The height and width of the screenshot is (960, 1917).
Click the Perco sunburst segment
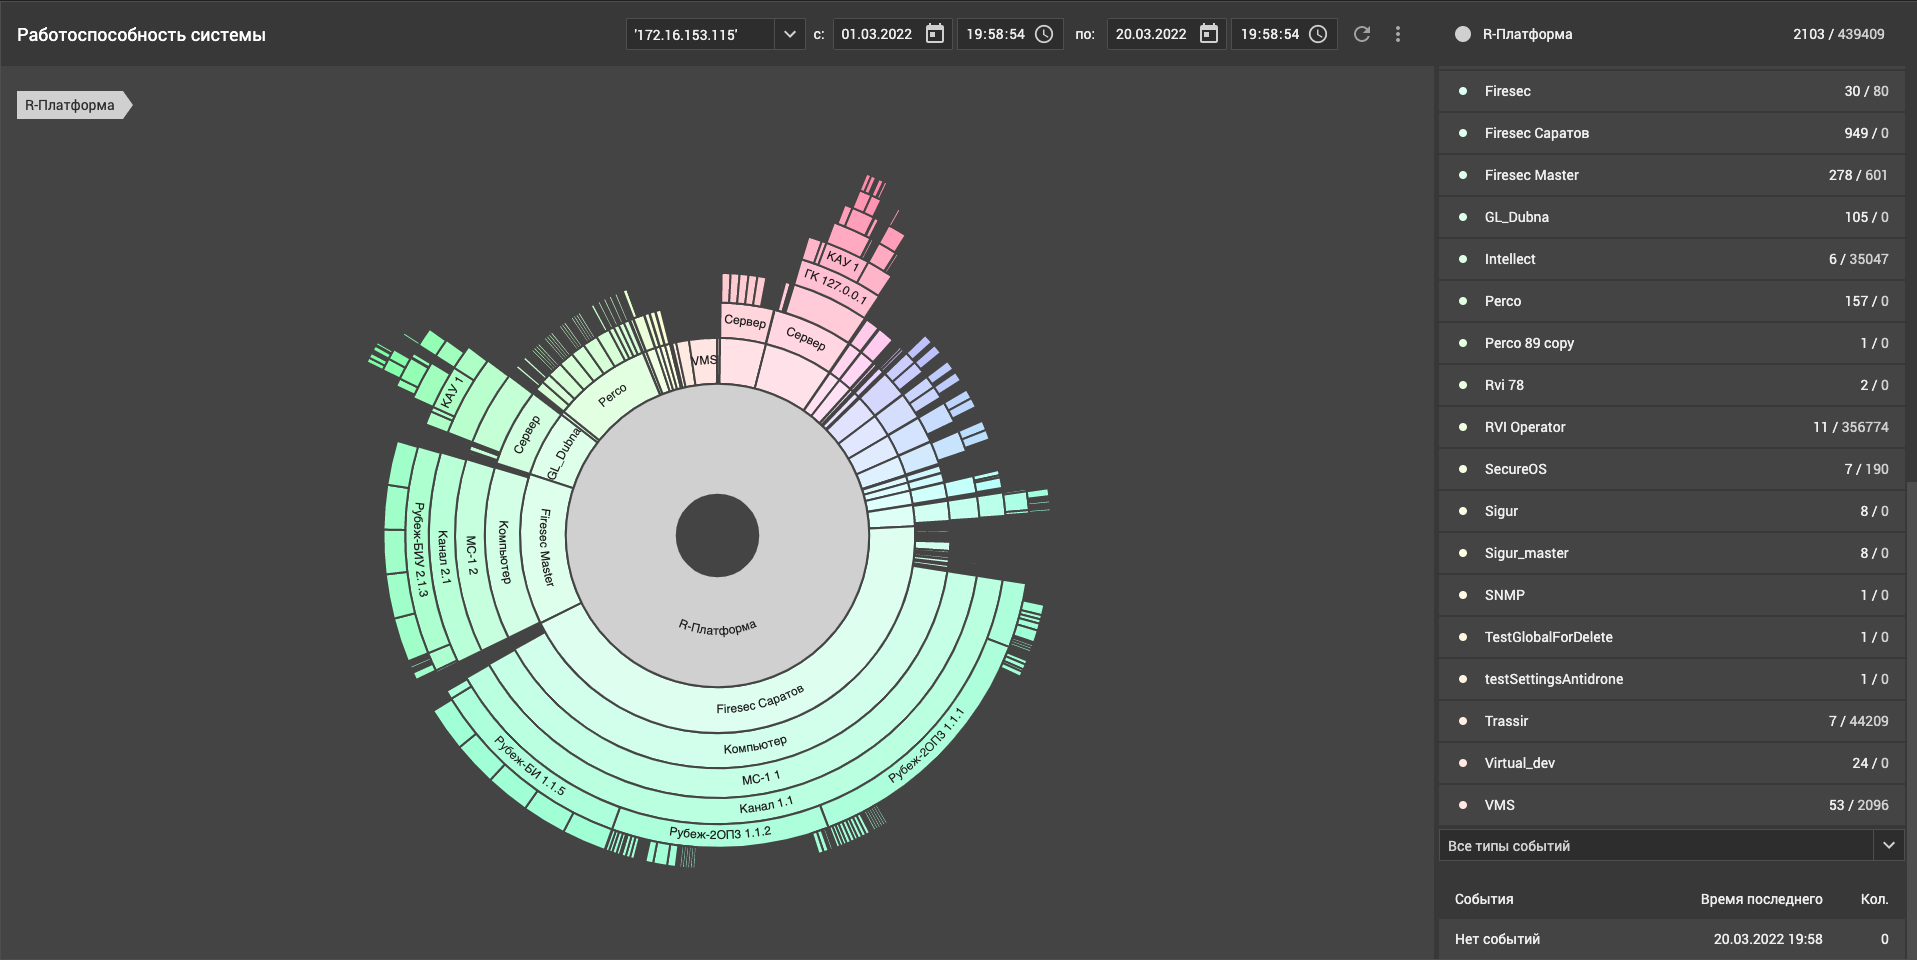613,395
